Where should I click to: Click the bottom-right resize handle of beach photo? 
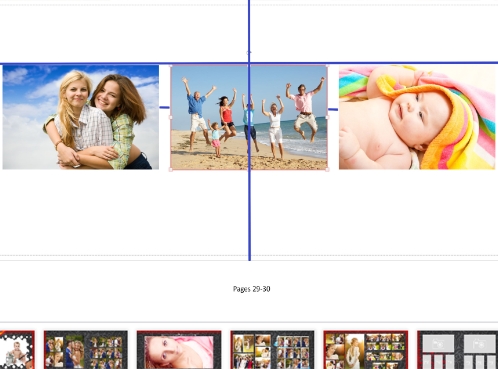(327, 170)
